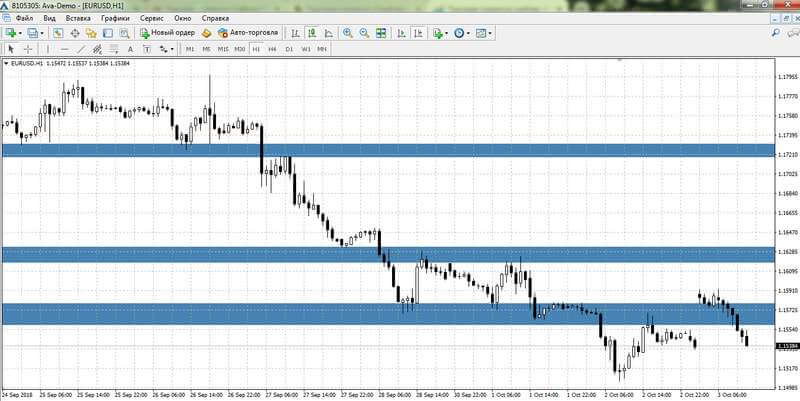Switch to M30 timeframe
The image size is (800, 401).
coord(240,49)
